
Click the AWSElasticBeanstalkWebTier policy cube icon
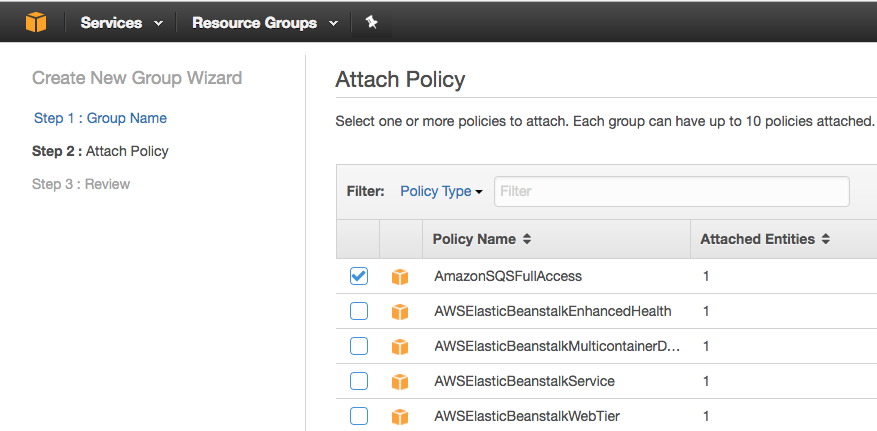coord(400,416)
